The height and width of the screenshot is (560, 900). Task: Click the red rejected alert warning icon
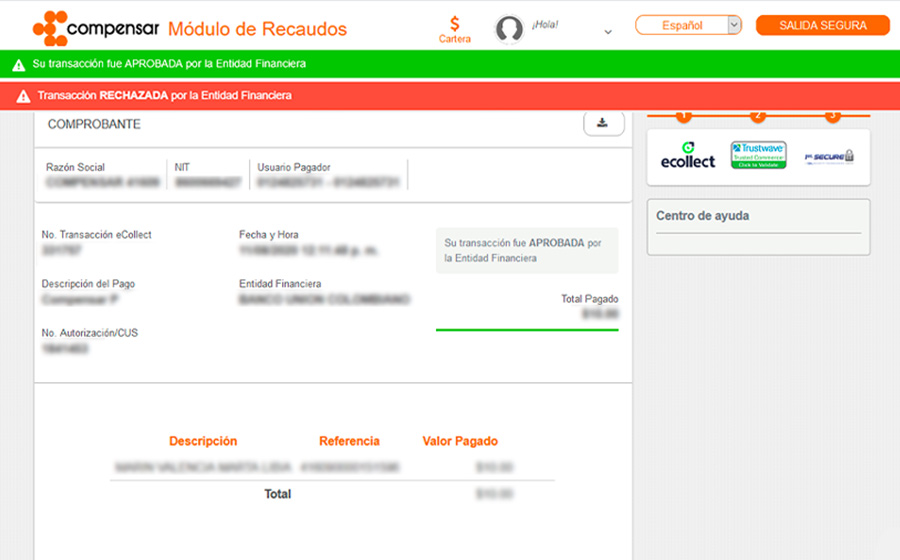23,96
